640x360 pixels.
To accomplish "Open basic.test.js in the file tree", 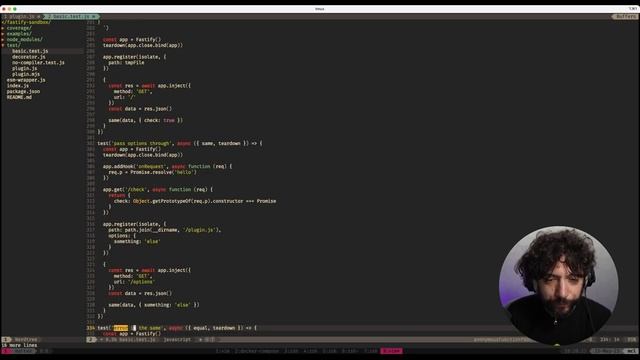I will point(30,51).
